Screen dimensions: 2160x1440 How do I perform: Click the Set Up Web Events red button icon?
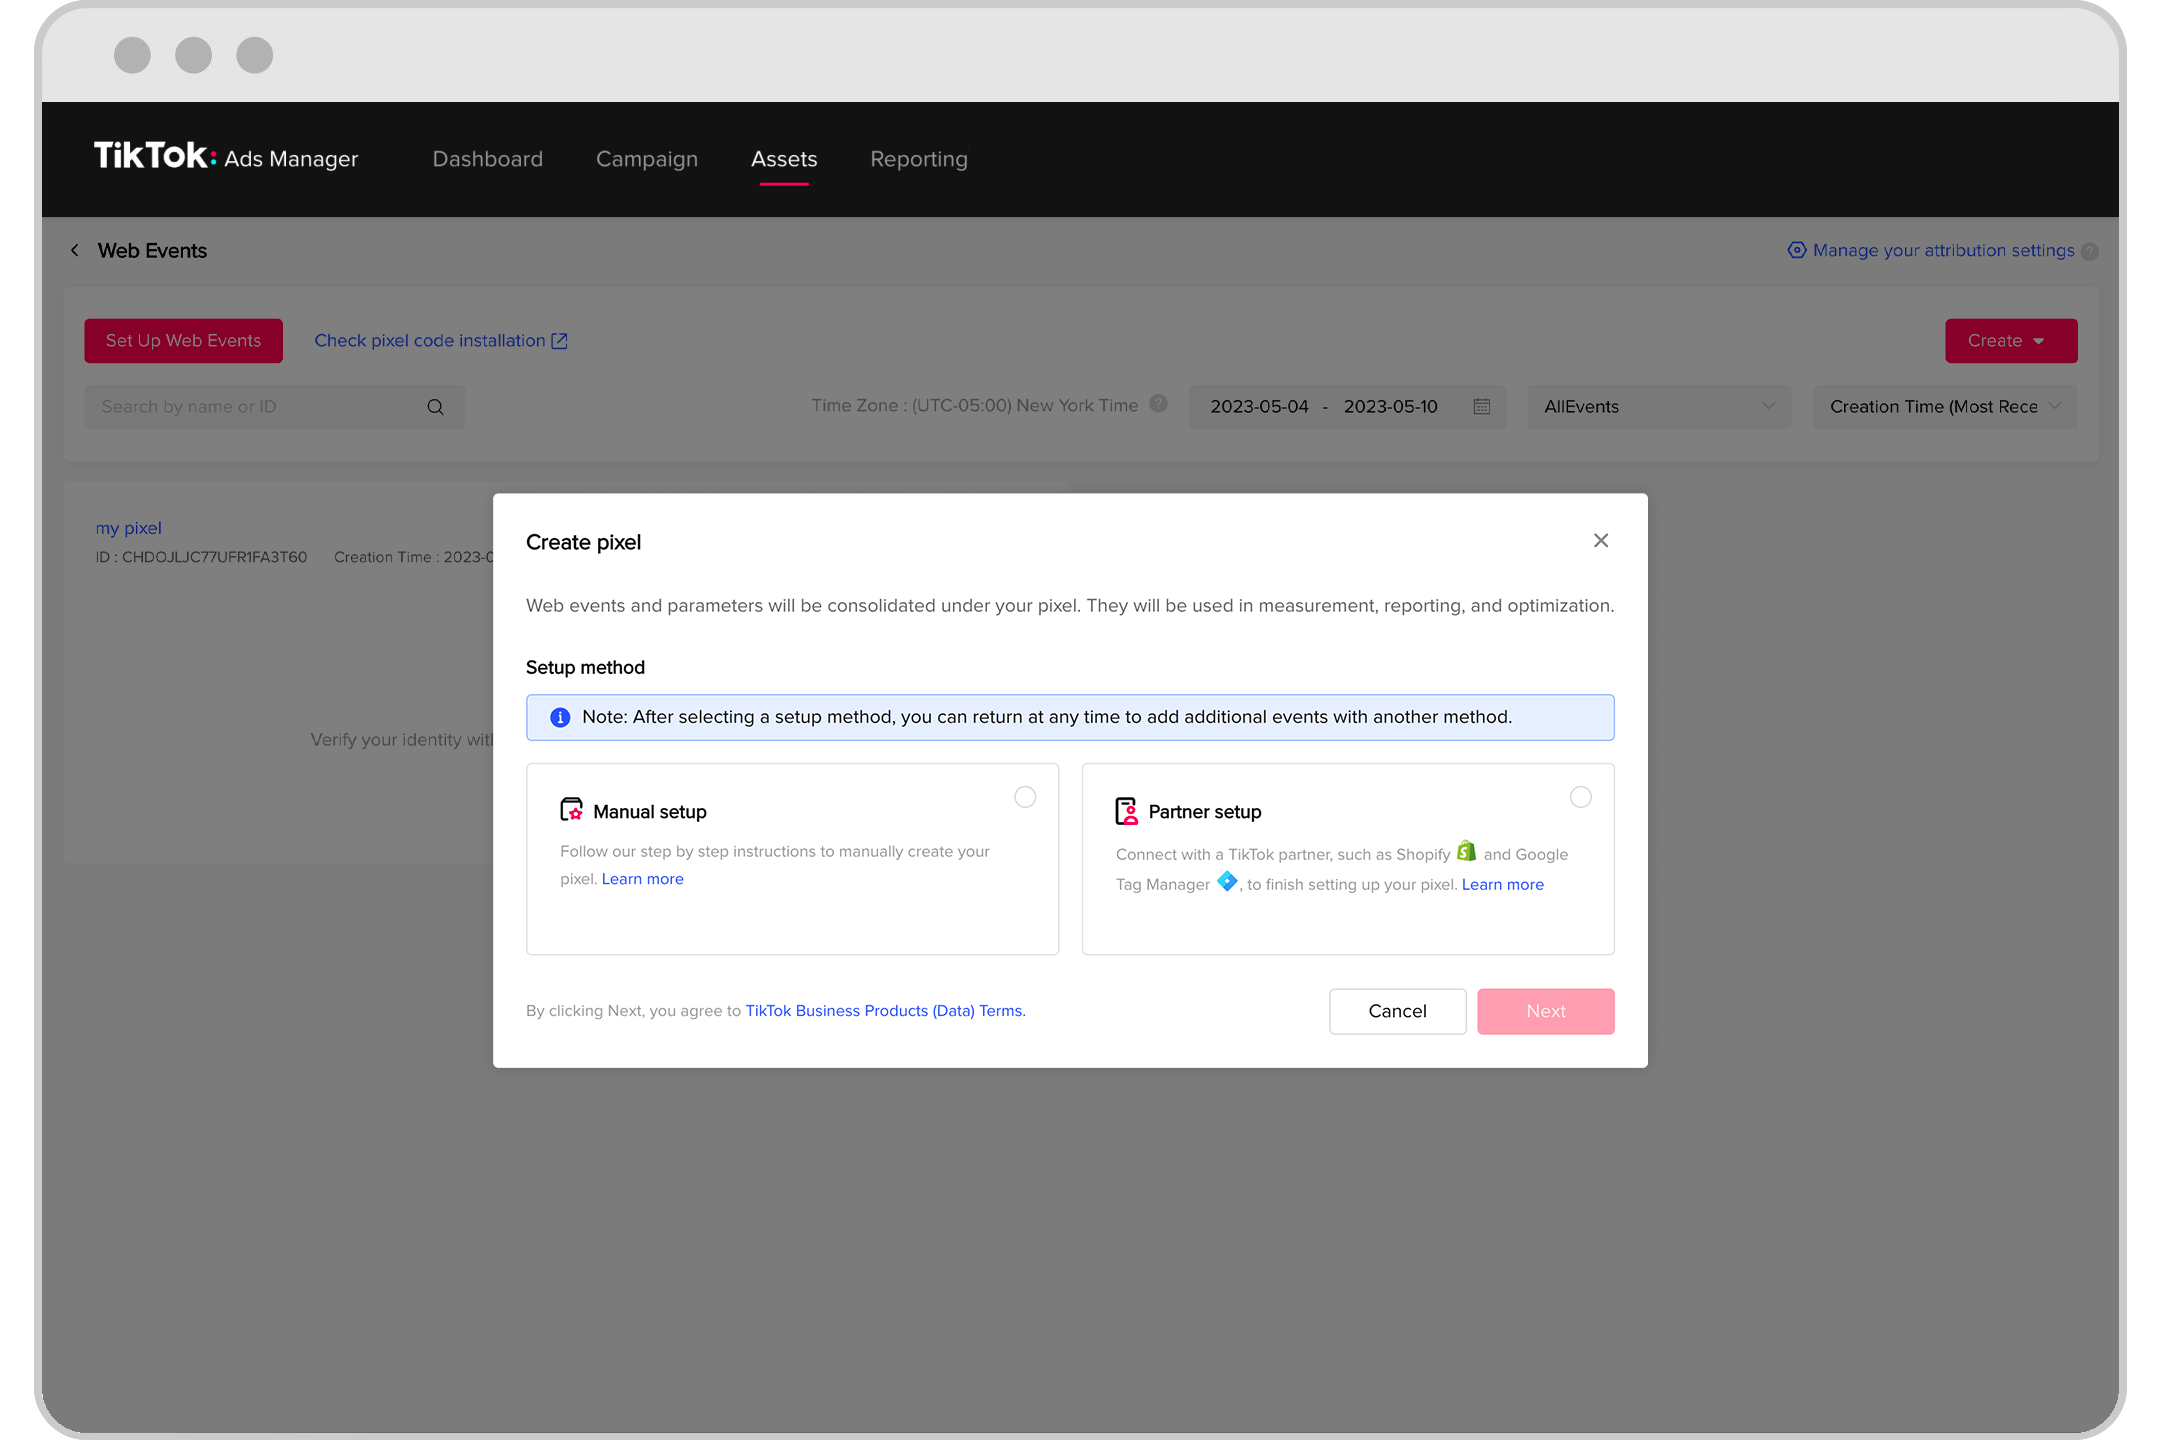(x=183, y=341)
